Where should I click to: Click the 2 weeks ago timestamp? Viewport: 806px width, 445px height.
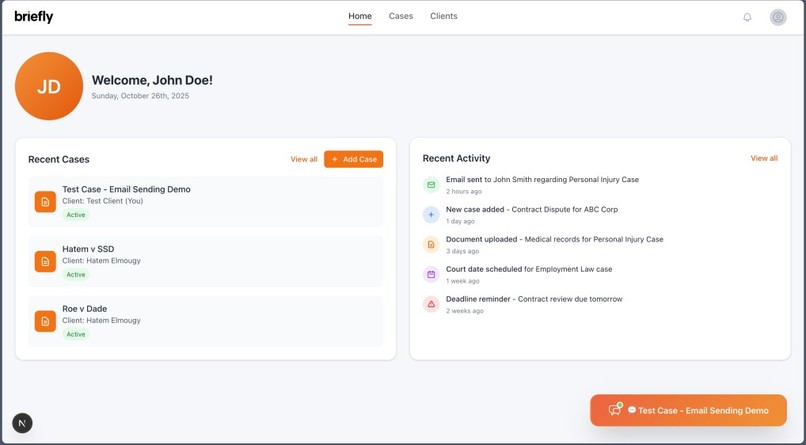point(465,310)
